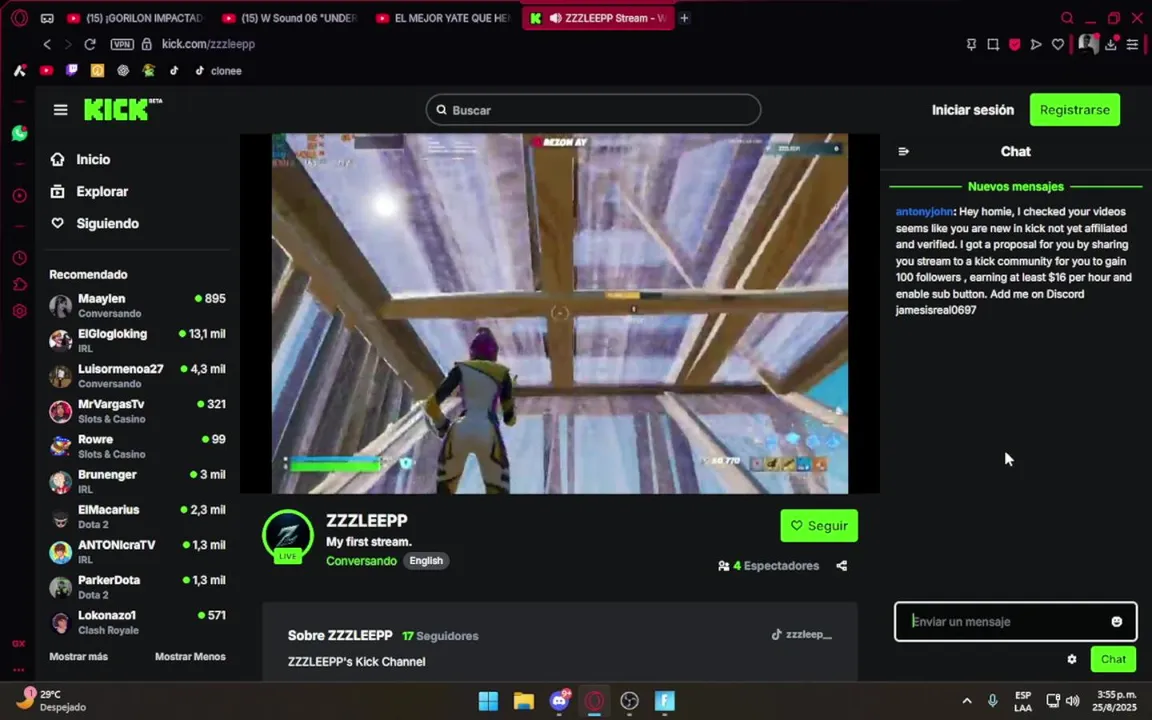Reload the current page
This screenshot has width=1152, height=720.
(x=90, y=44)
